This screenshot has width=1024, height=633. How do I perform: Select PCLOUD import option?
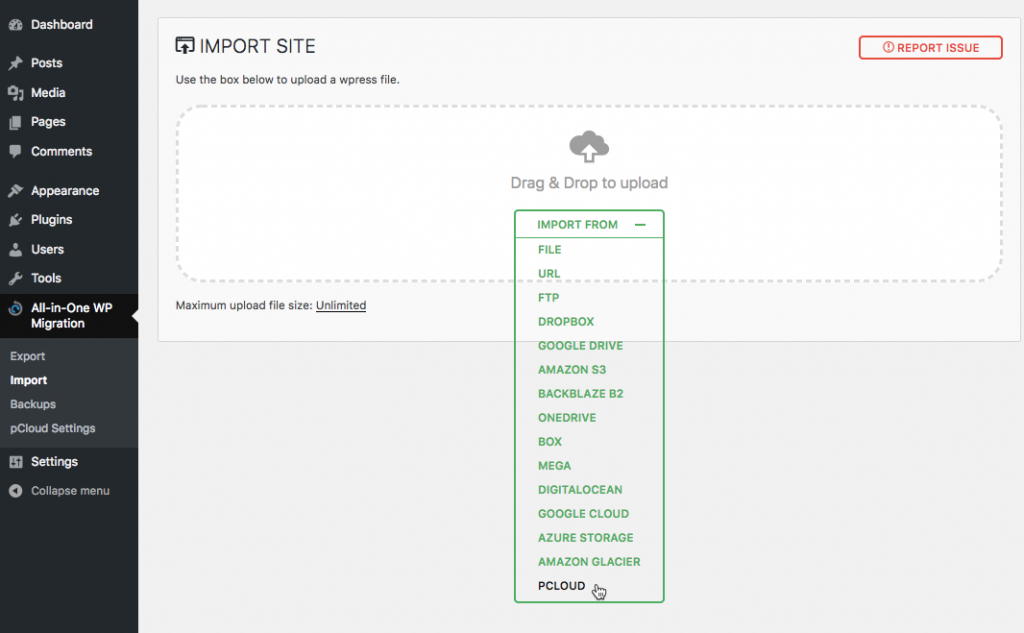tap(562, 586)
